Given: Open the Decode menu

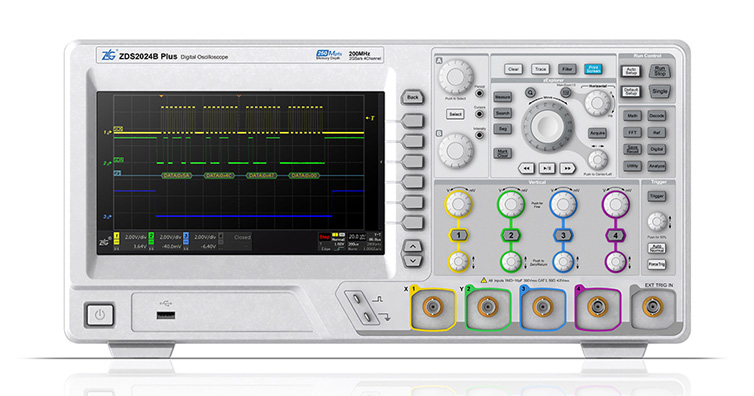Looking at the screenshot, I should coord(657,116).
